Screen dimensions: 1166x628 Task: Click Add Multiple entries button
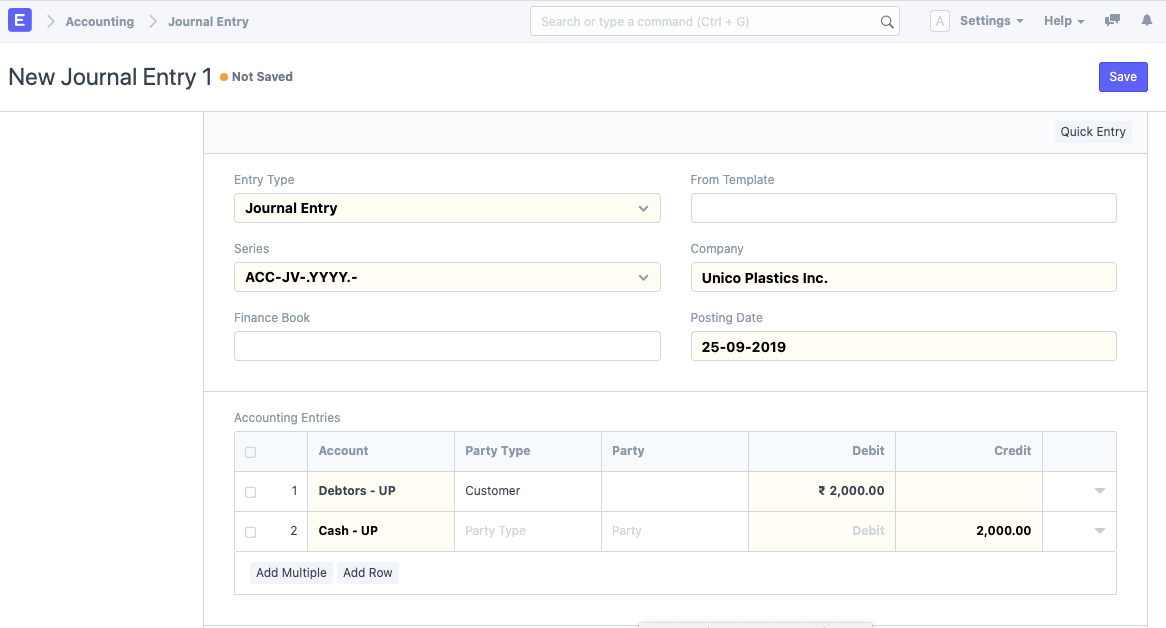(x=291, y=572)
